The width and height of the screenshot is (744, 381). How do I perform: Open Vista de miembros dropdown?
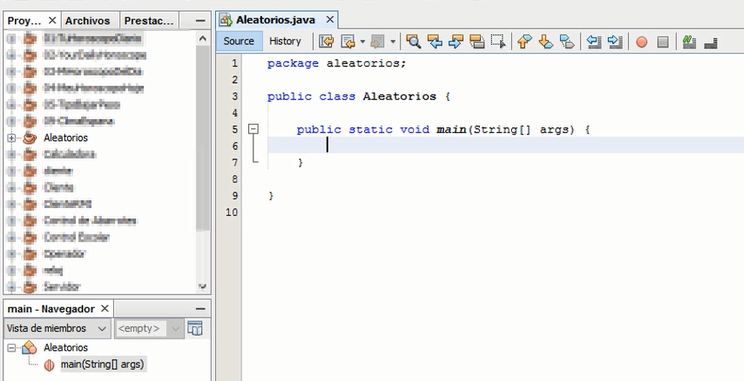click(x=57, y=328)
